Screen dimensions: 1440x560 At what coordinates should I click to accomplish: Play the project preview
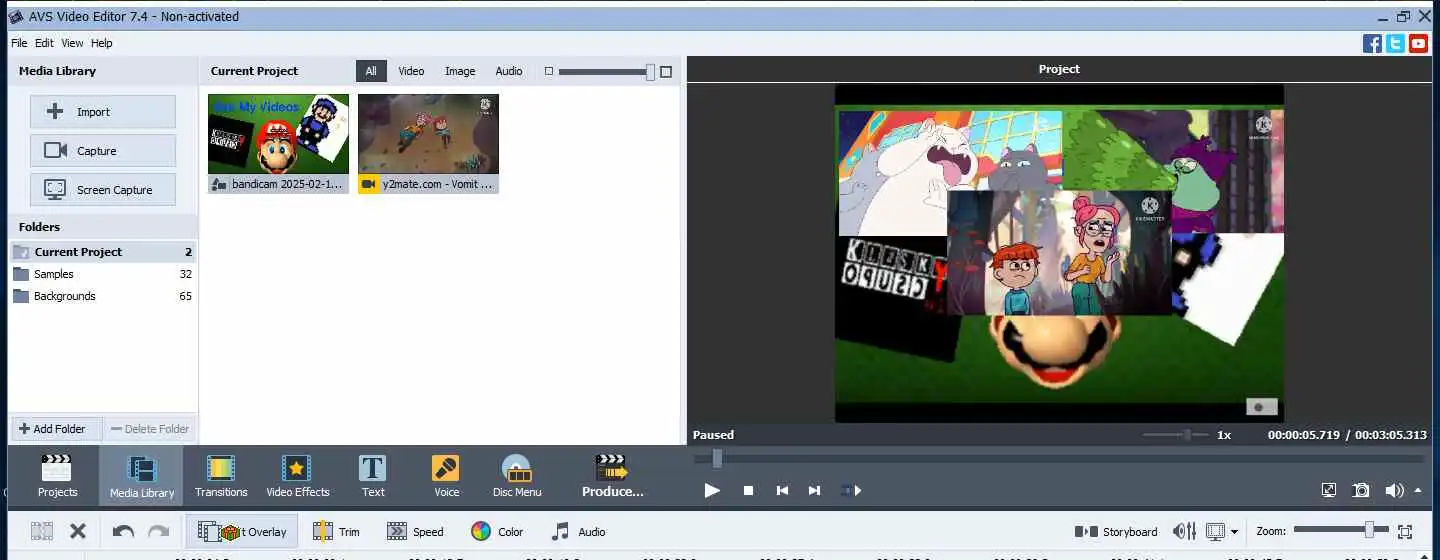[x=712, y=490]
